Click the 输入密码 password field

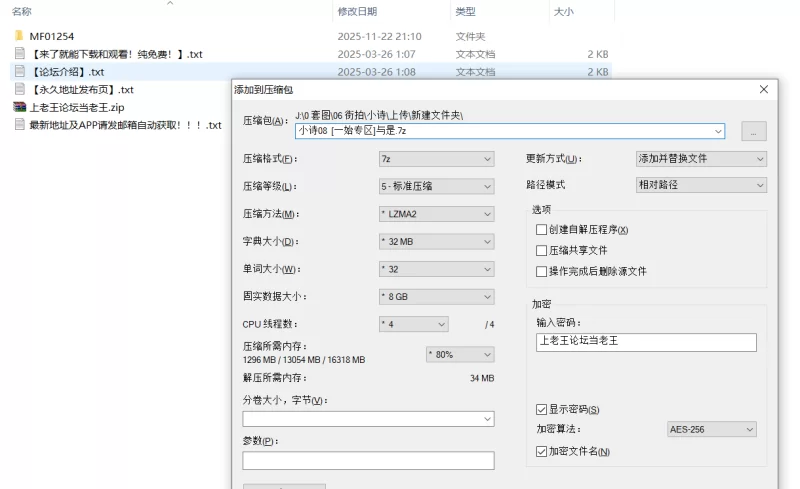point(646,342)
